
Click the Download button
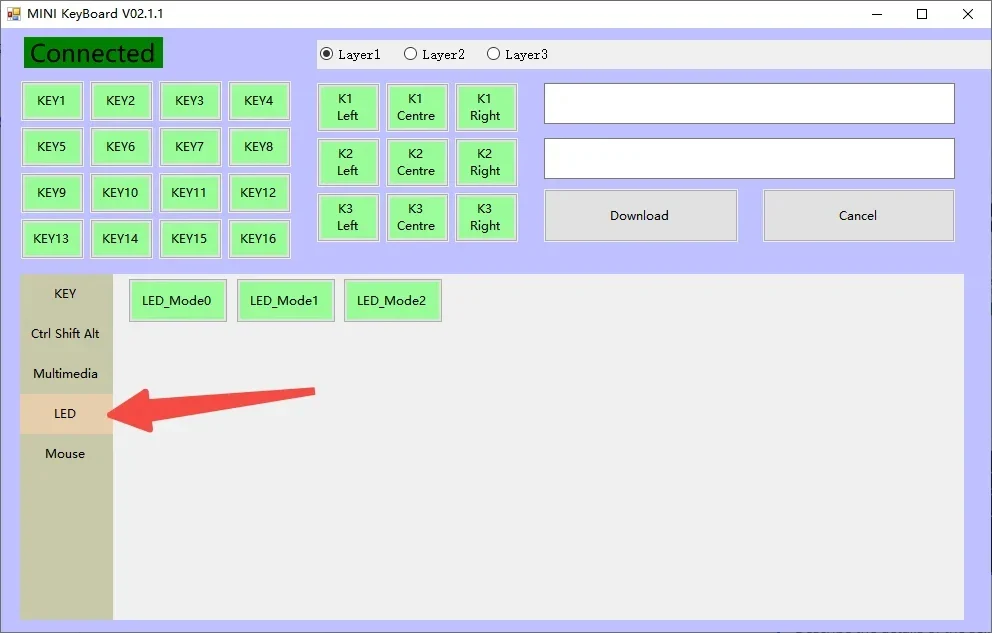(640, 216)
